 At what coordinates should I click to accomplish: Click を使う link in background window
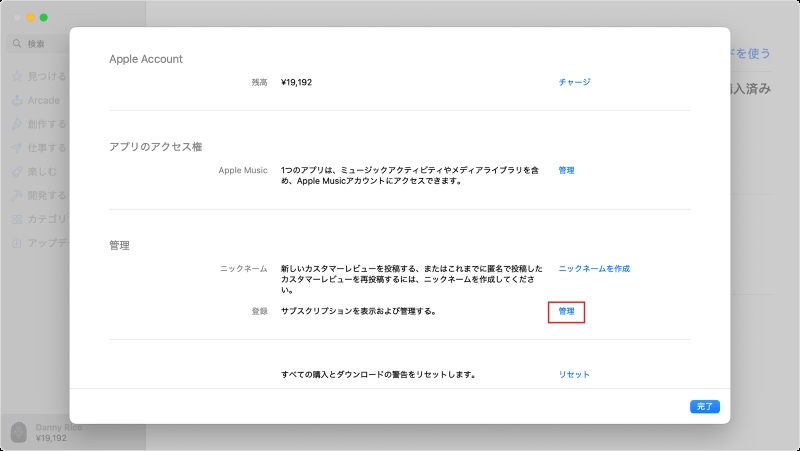click(x=751, y=53)
